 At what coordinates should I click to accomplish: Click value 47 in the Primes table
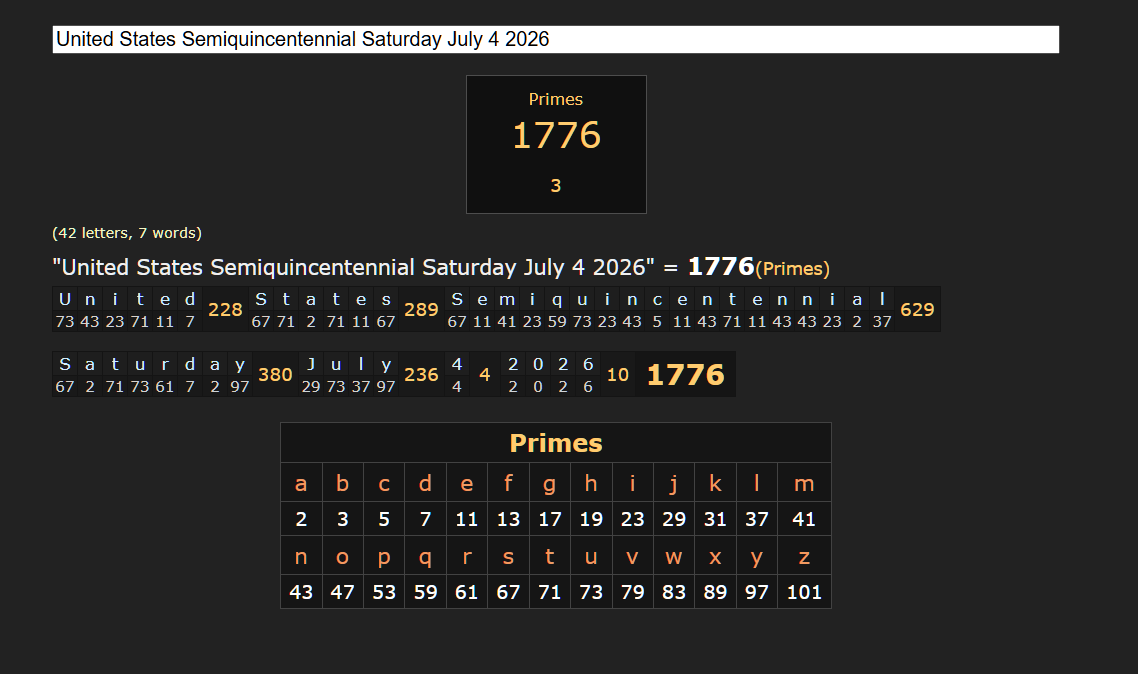coord(342,593)
